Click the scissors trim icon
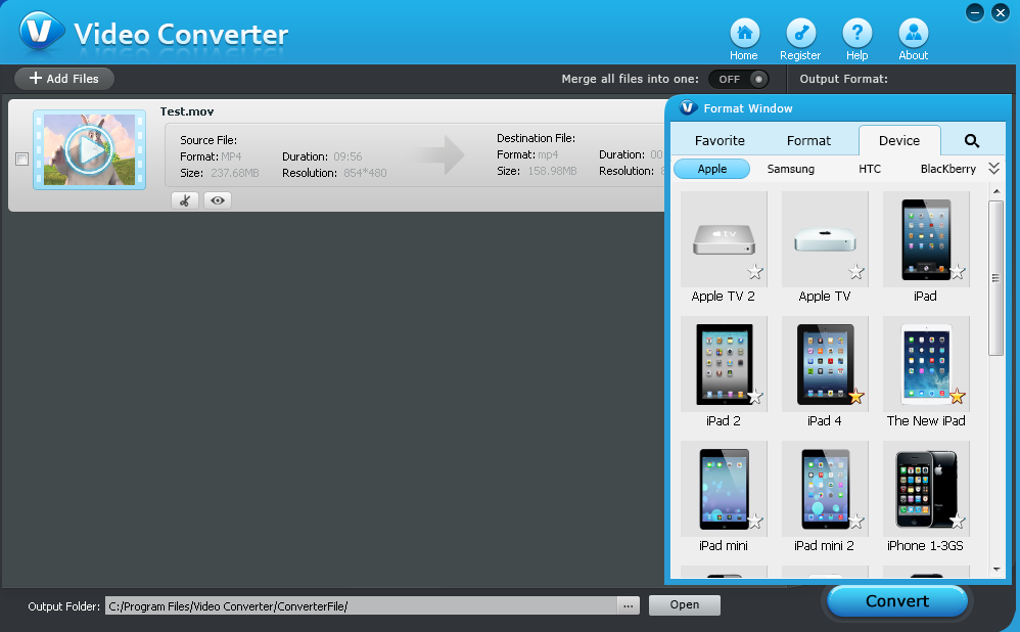Viewport: 1020px width, 632px height. pos(184,201)
